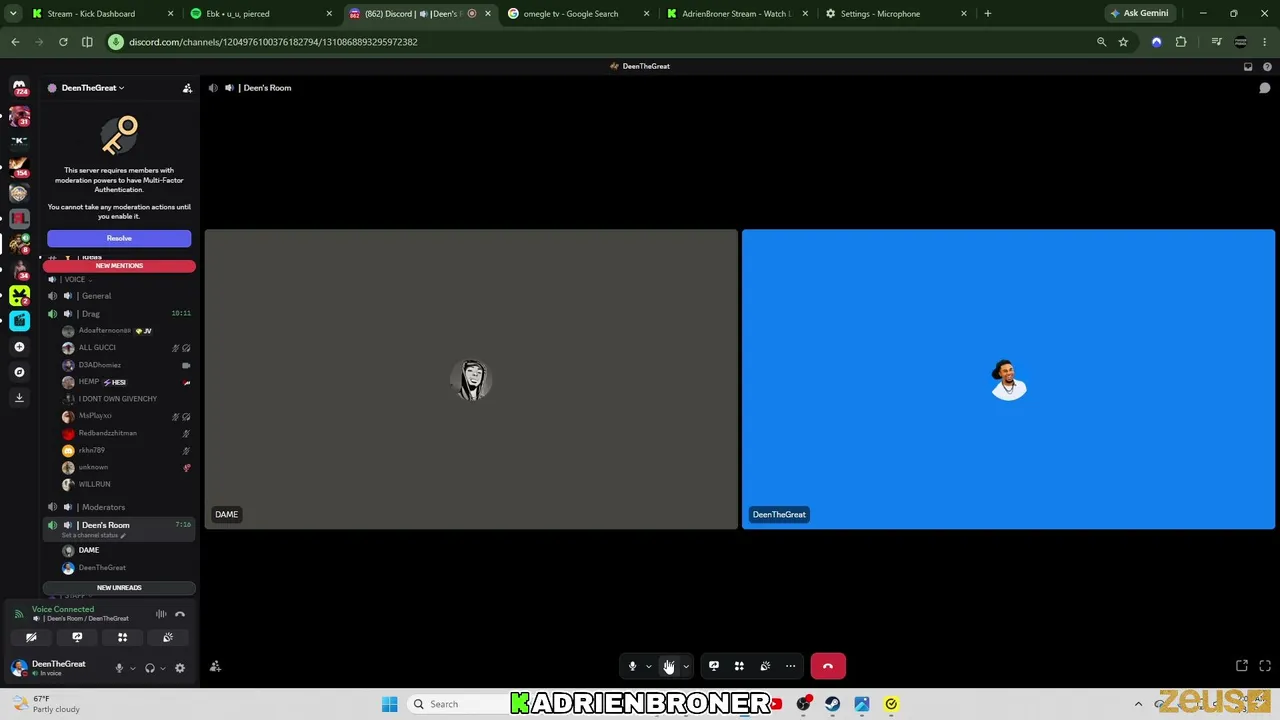The width and height of the screenshot is (1280, 720).
Task: Jump to NEW MENTIONS
Action: point(119,266)
